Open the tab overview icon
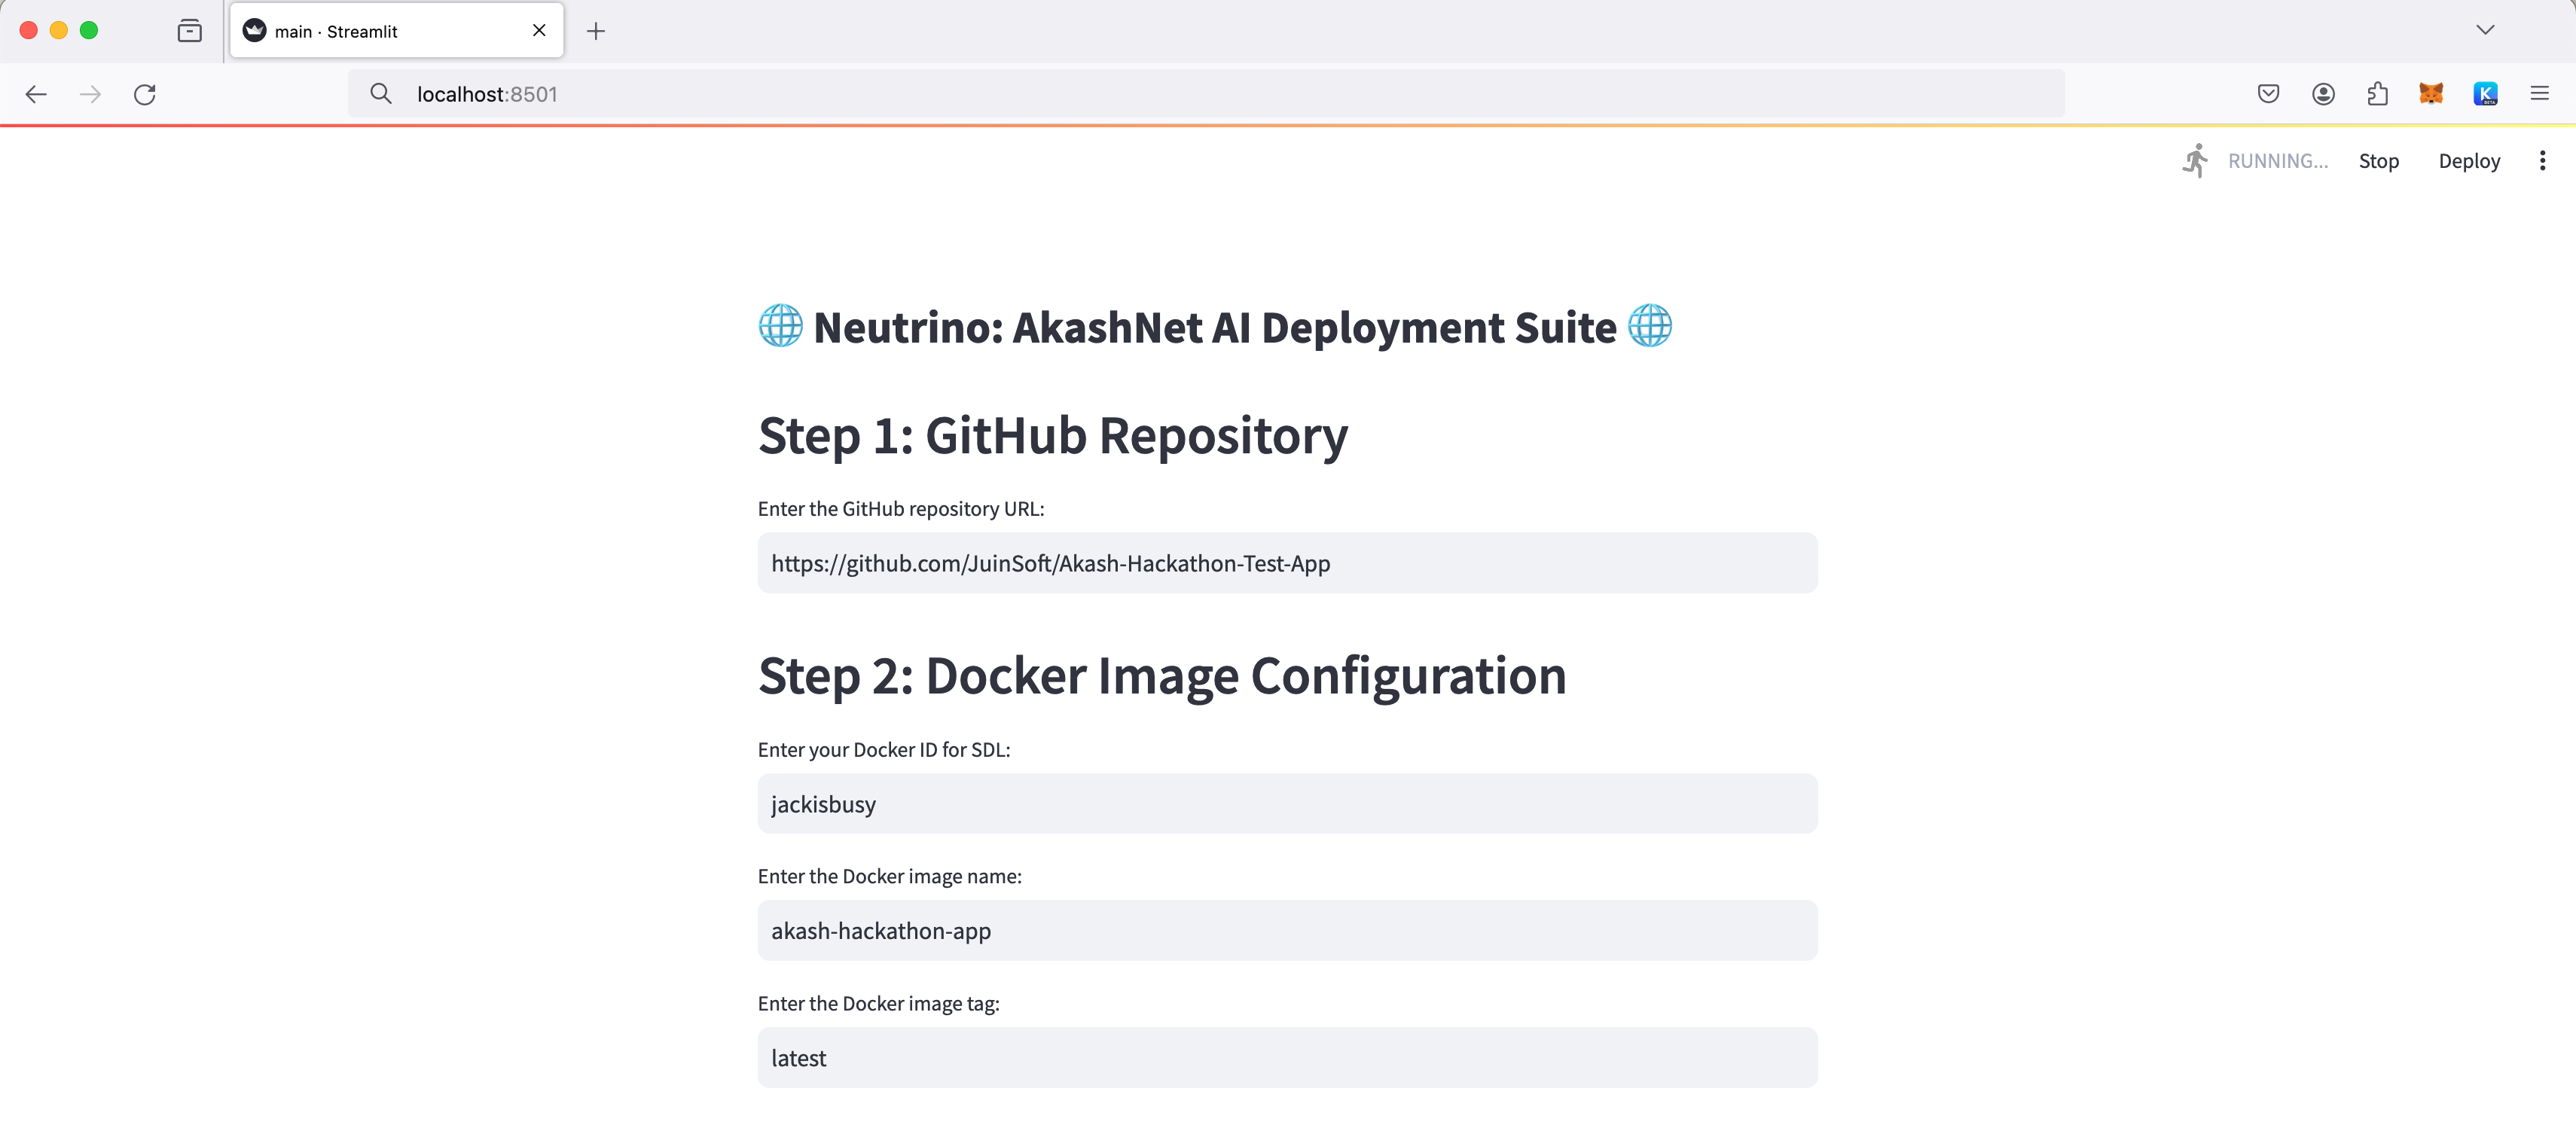This screenshot has width=2576, height=1125. (189, 31)
